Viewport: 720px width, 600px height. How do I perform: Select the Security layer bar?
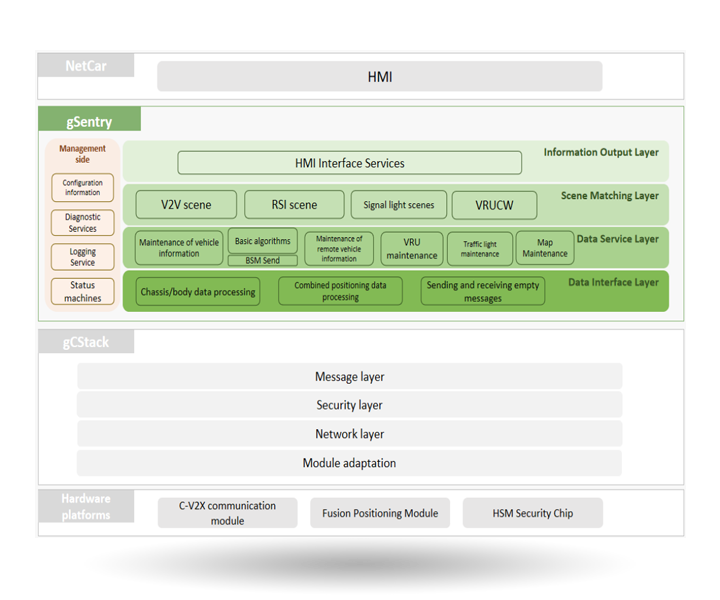pos(349,405)
